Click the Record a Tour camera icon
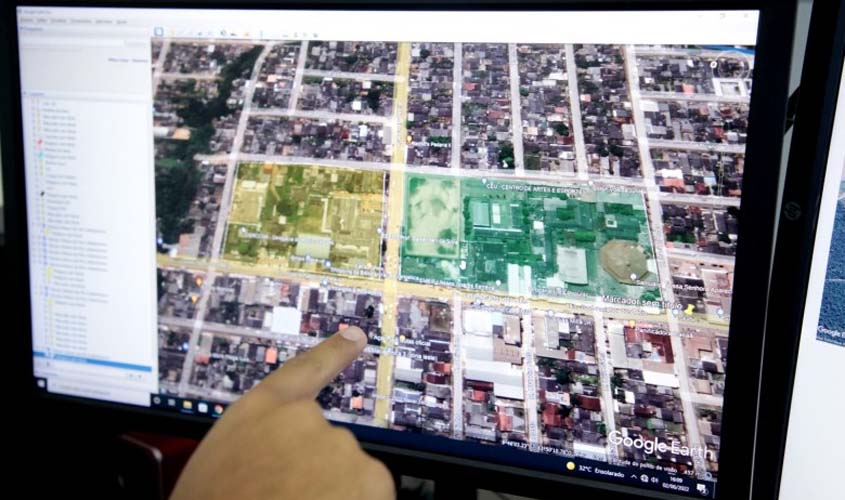 210,34
